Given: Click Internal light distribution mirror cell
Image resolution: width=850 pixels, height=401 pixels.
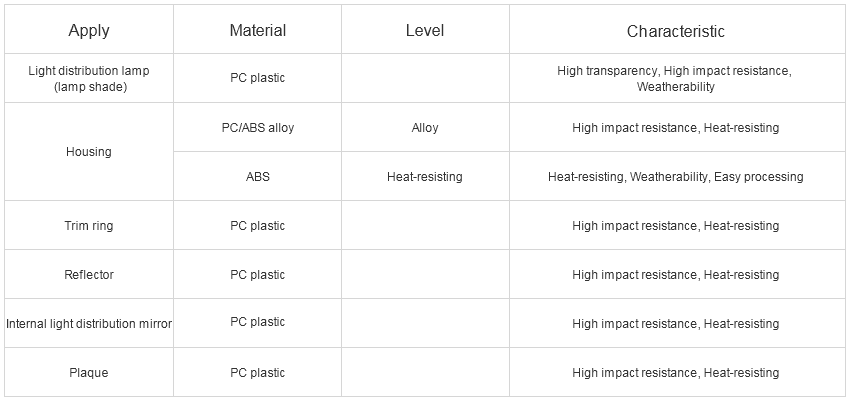Looking at the screenshot, I should point(89,324).
